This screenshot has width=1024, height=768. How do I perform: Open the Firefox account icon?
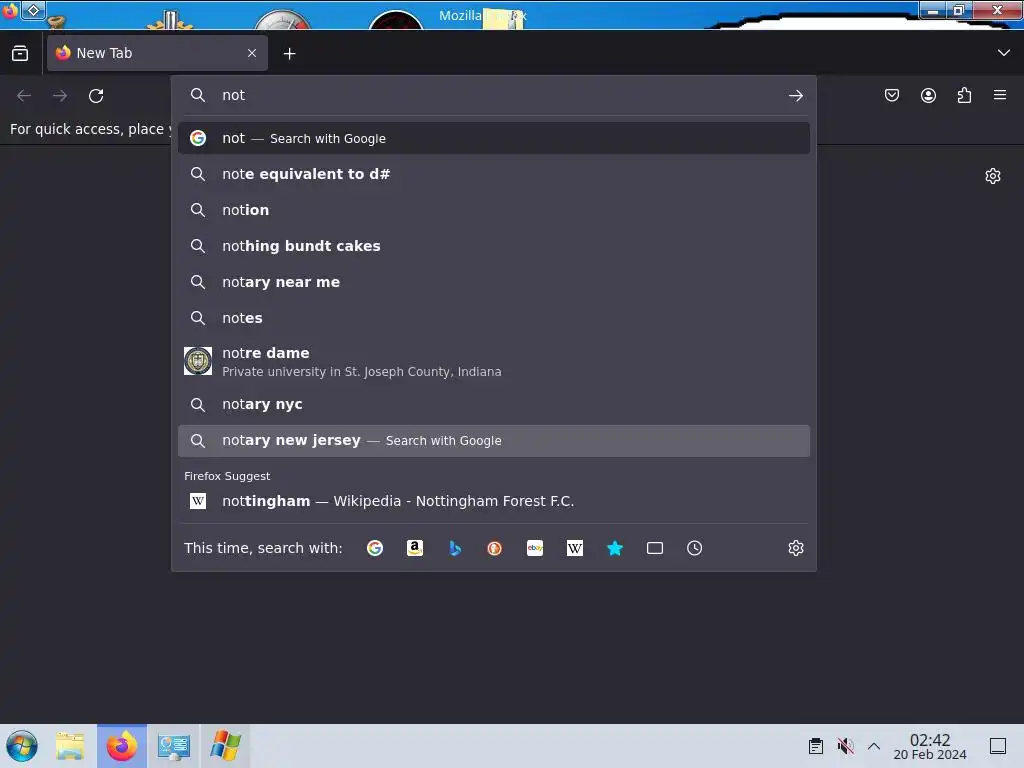[928, 95]
